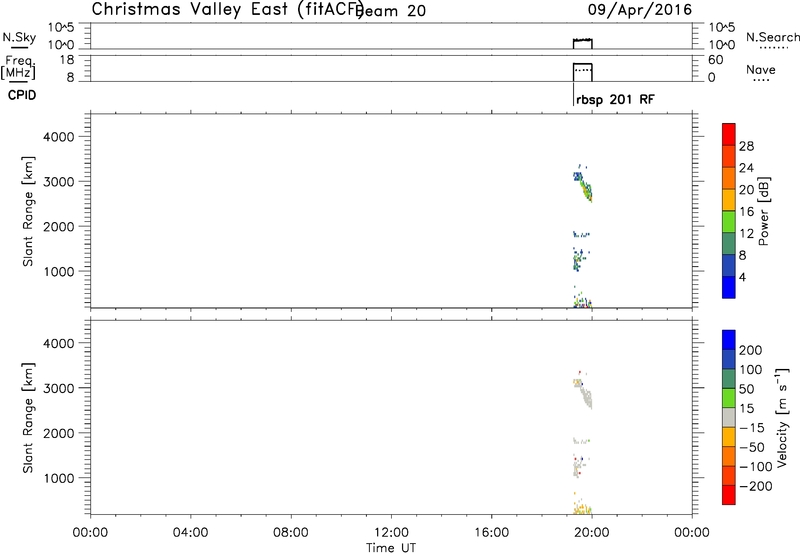The height and width of the screenshot is (554, 800).
Task: Click the Christmas Valley East (fitACF) title
Action: (x=227, y=10)
